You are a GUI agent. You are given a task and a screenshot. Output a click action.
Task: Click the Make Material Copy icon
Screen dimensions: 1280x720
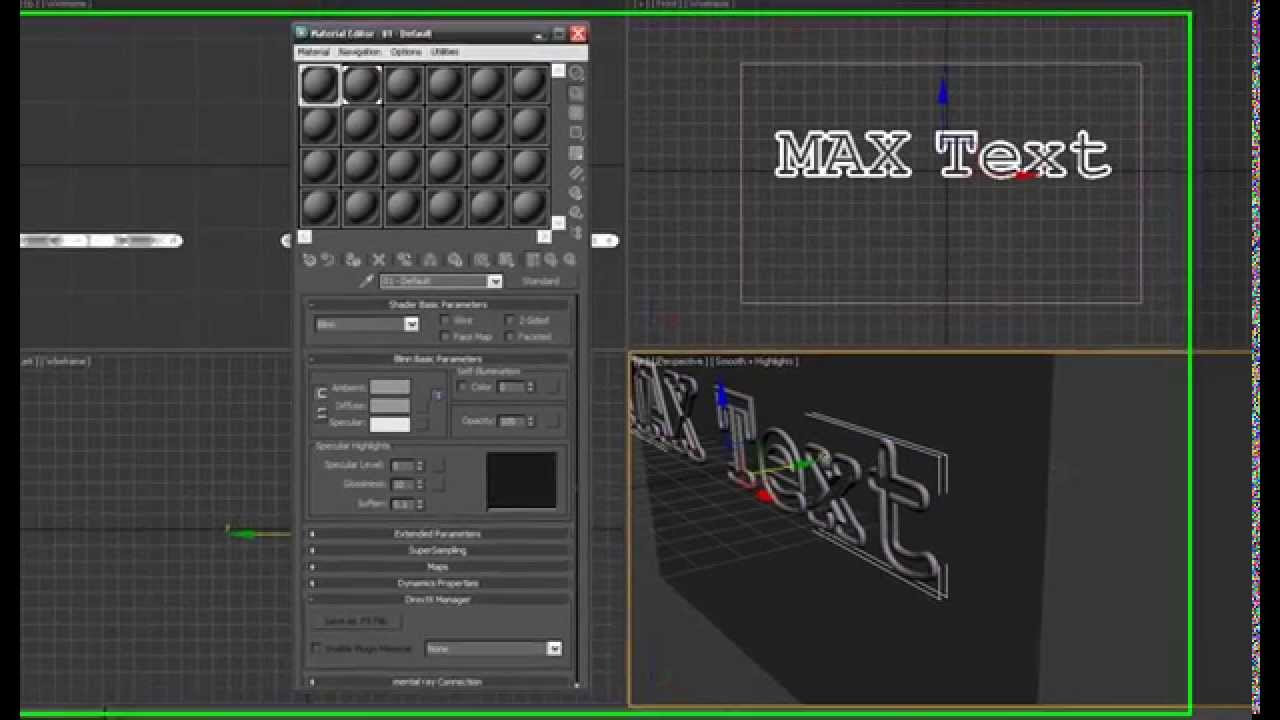(x=404, y=260)
